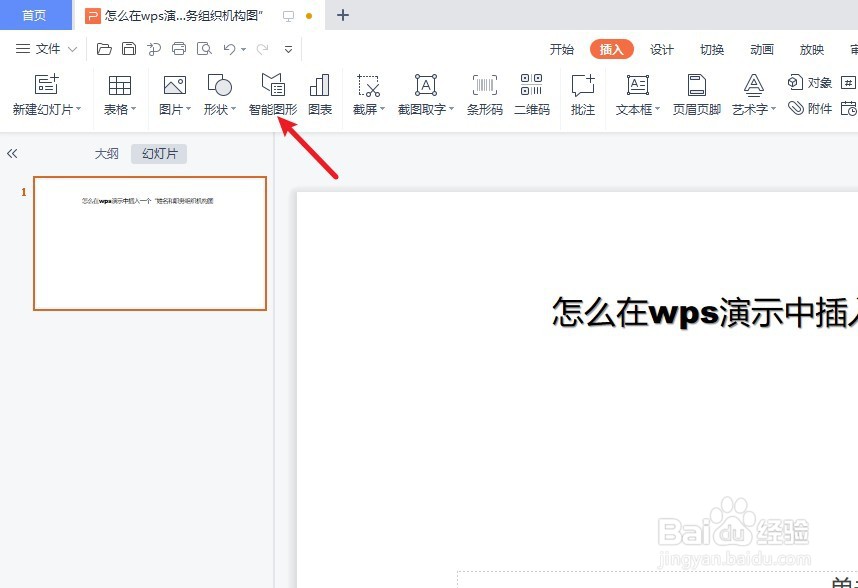The width and height of the screenshot is (858, 588).
Task: Go to the 切换 transitions tab
Action: point(712,50)
